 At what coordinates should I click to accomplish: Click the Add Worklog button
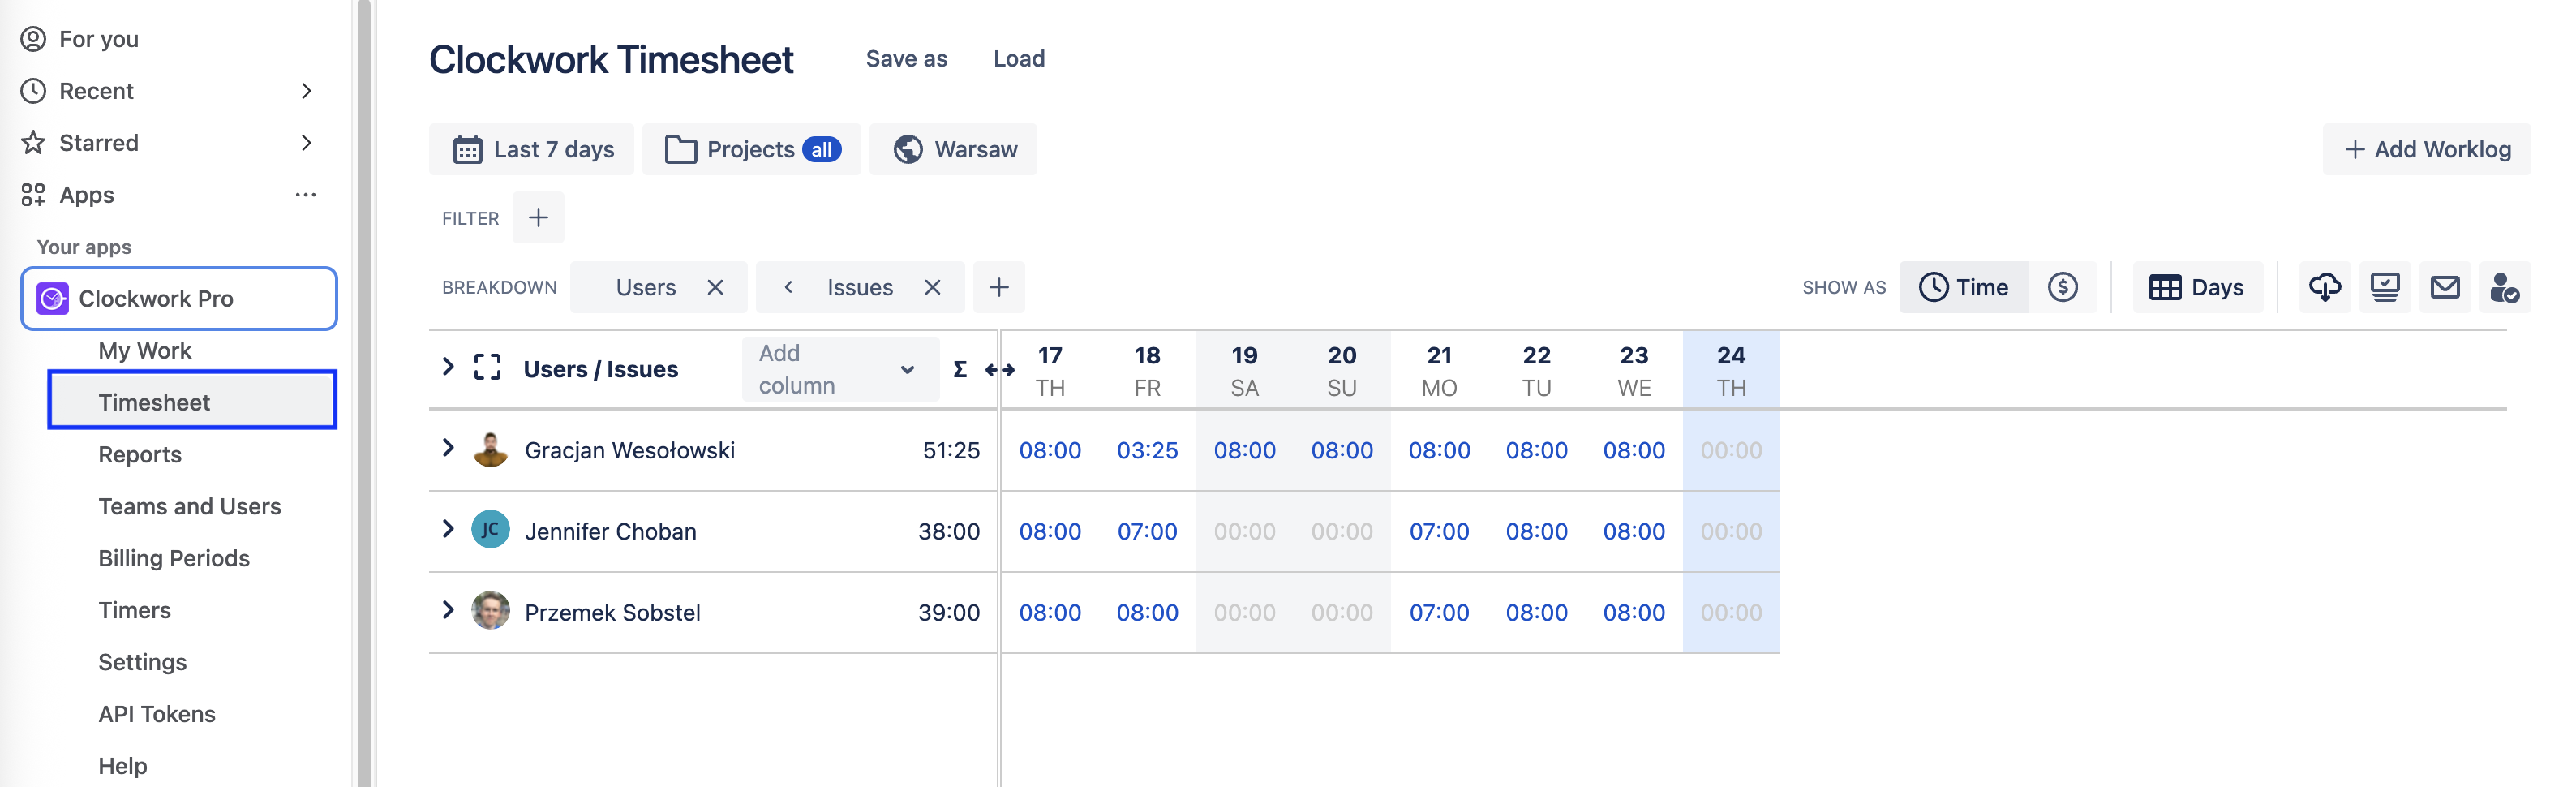[2427, 149]
